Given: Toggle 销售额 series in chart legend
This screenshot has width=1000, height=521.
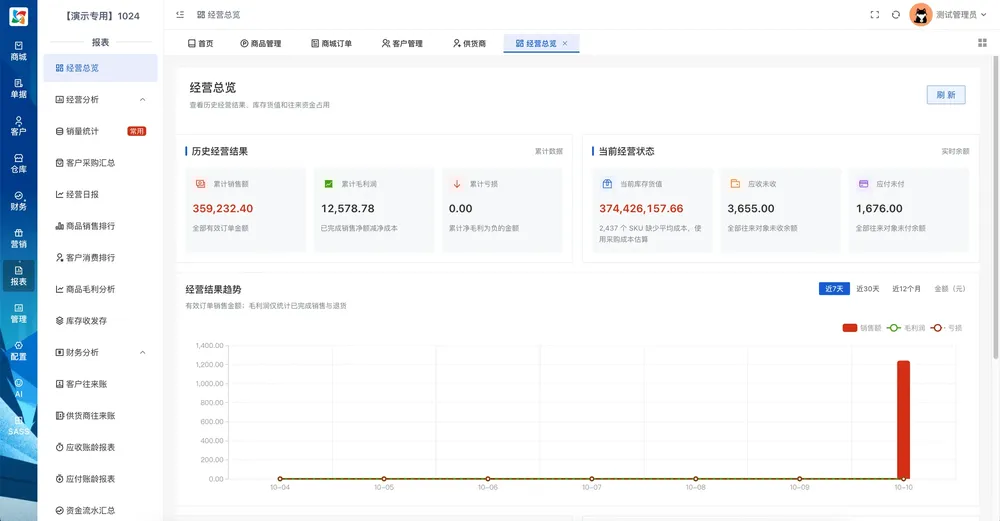Looking at the screenshot, I should click(x=862, y=328).
